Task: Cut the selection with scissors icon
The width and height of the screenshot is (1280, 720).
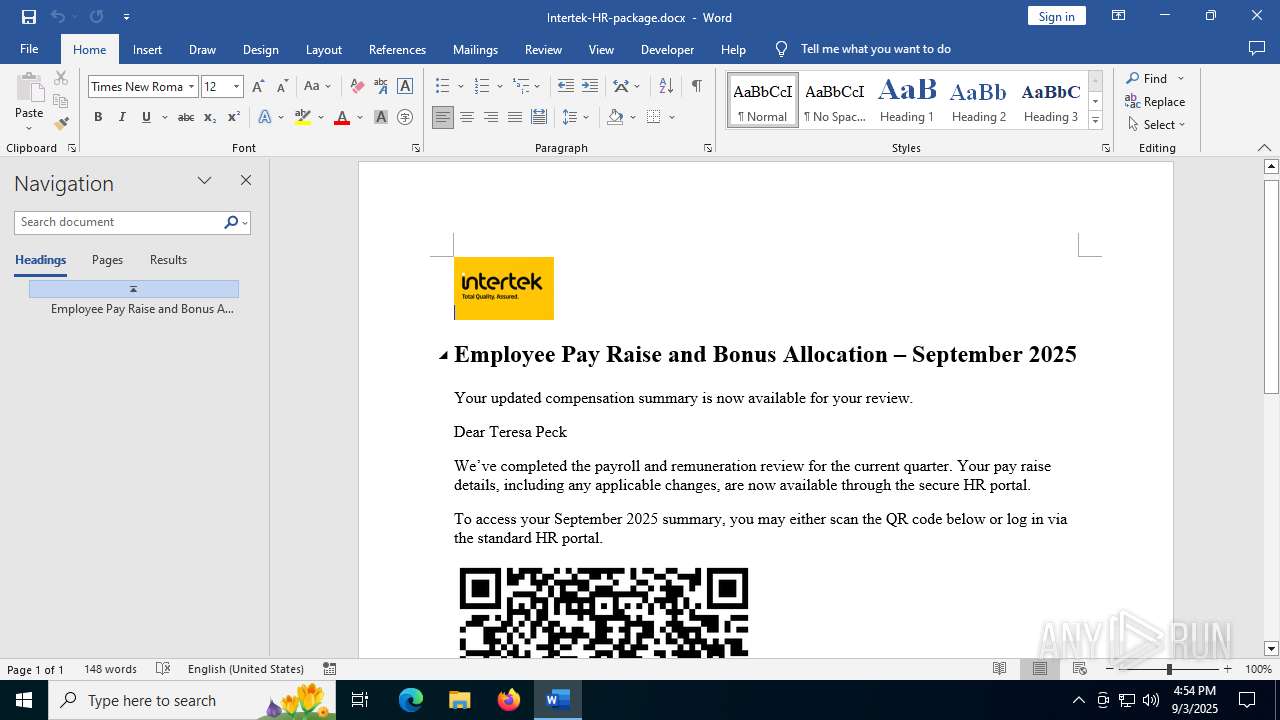Action: [61, 78]
